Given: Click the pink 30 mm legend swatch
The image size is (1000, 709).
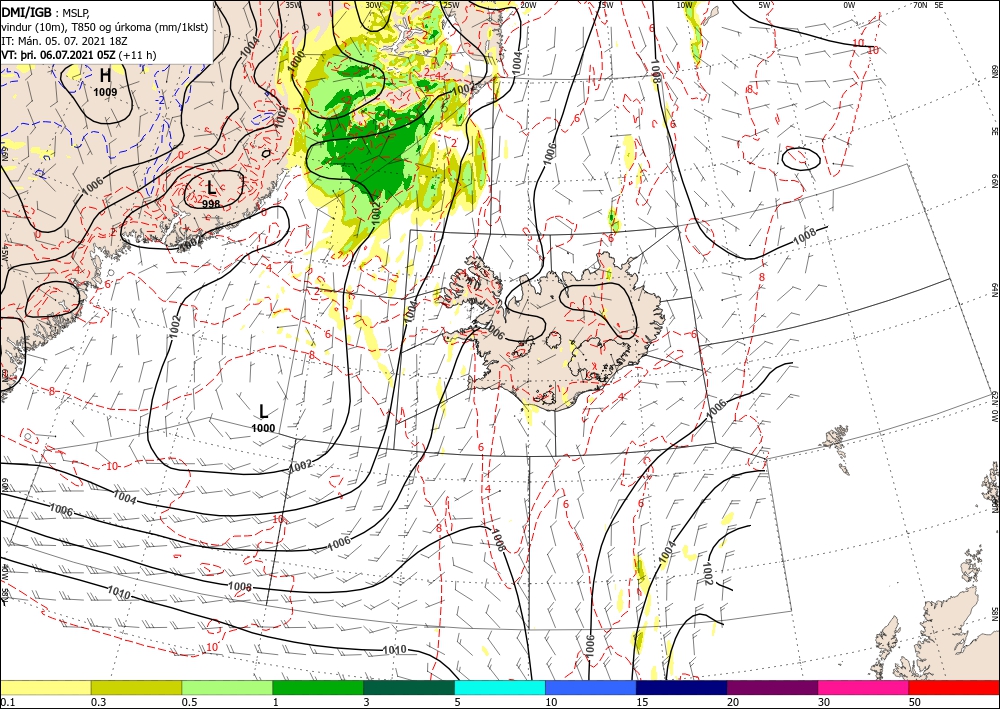Looking at the screenshot, I should (x=864, y=687).
